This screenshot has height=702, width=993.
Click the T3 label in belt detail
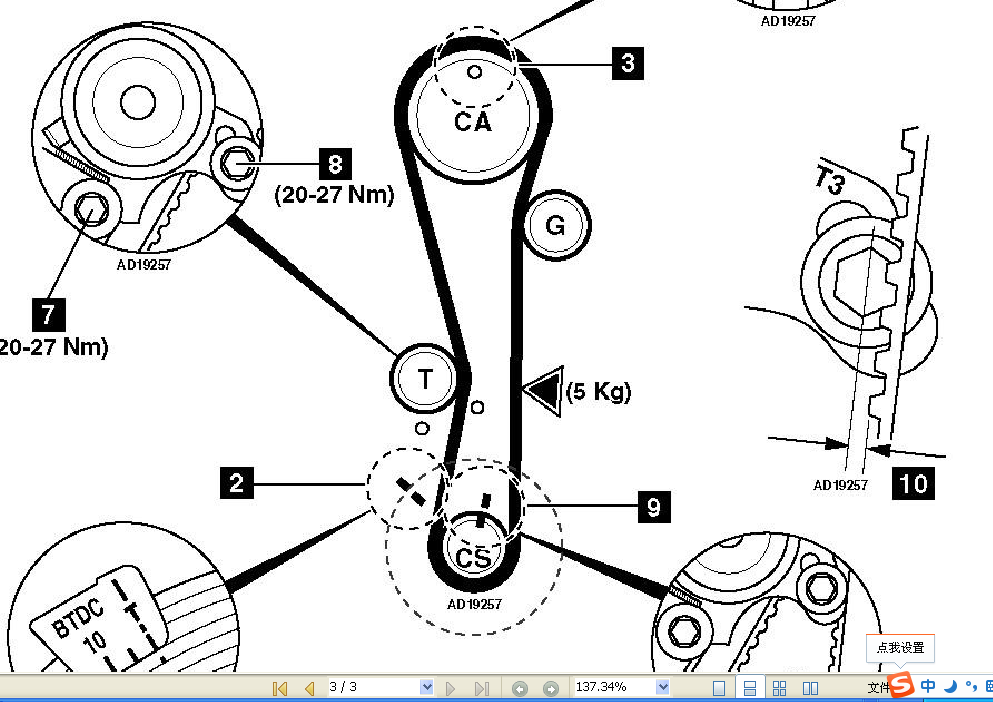pos(830,179)
